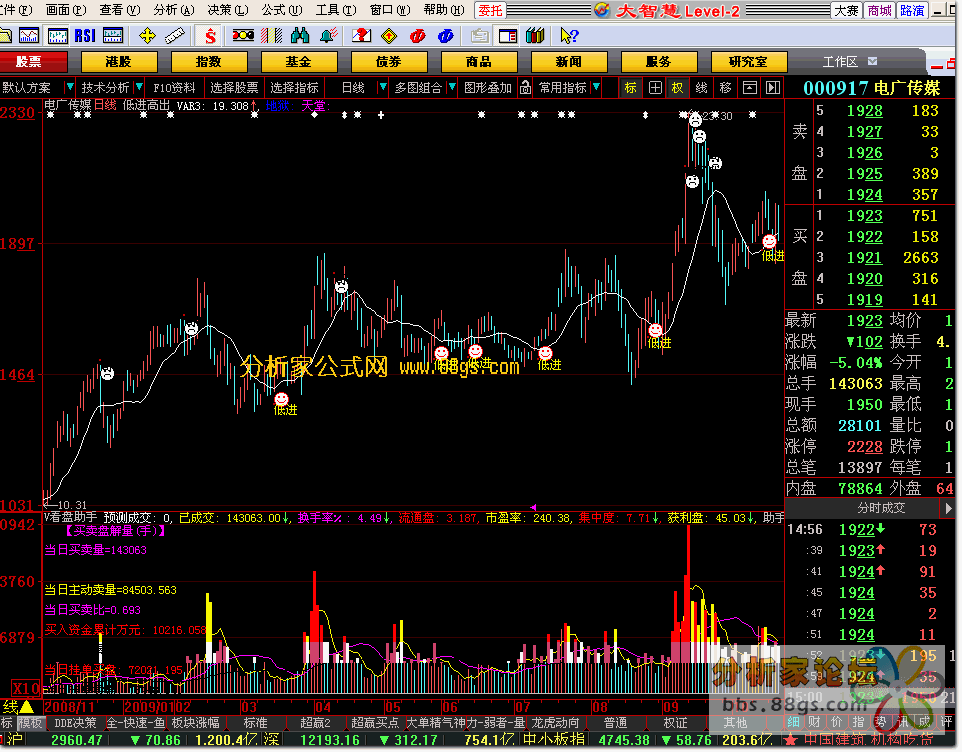Image resolution: width=962 pixels, height=752 pixels.
Task: Open the 窗口(W) menu
Action: pyautogui.click(x=390, y=10)
